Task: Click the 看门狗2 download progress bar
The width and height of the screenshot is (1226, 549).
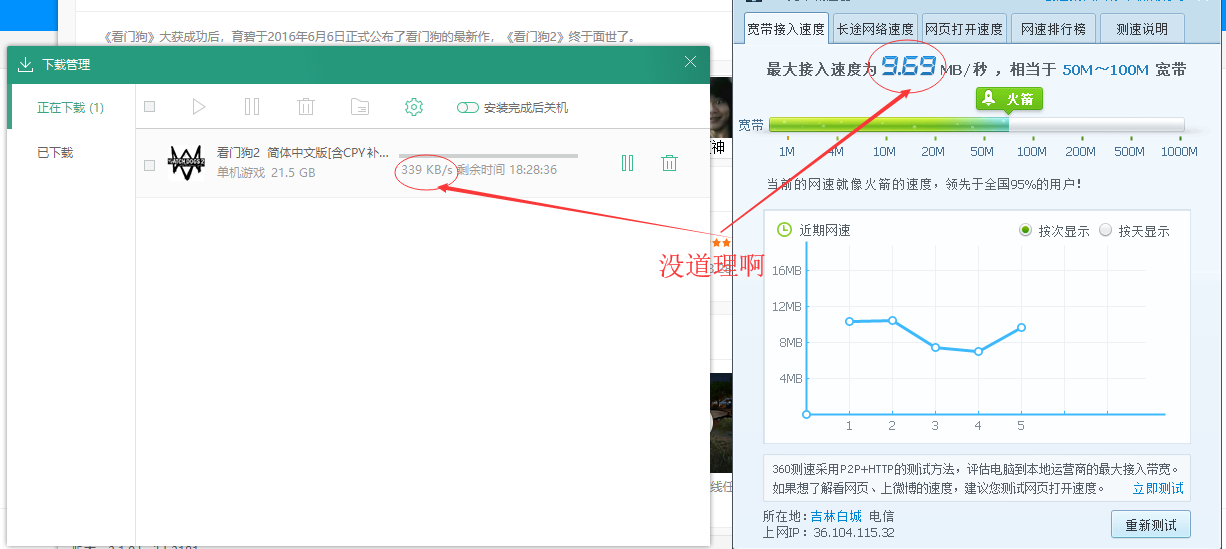Action: coord(488,156)
